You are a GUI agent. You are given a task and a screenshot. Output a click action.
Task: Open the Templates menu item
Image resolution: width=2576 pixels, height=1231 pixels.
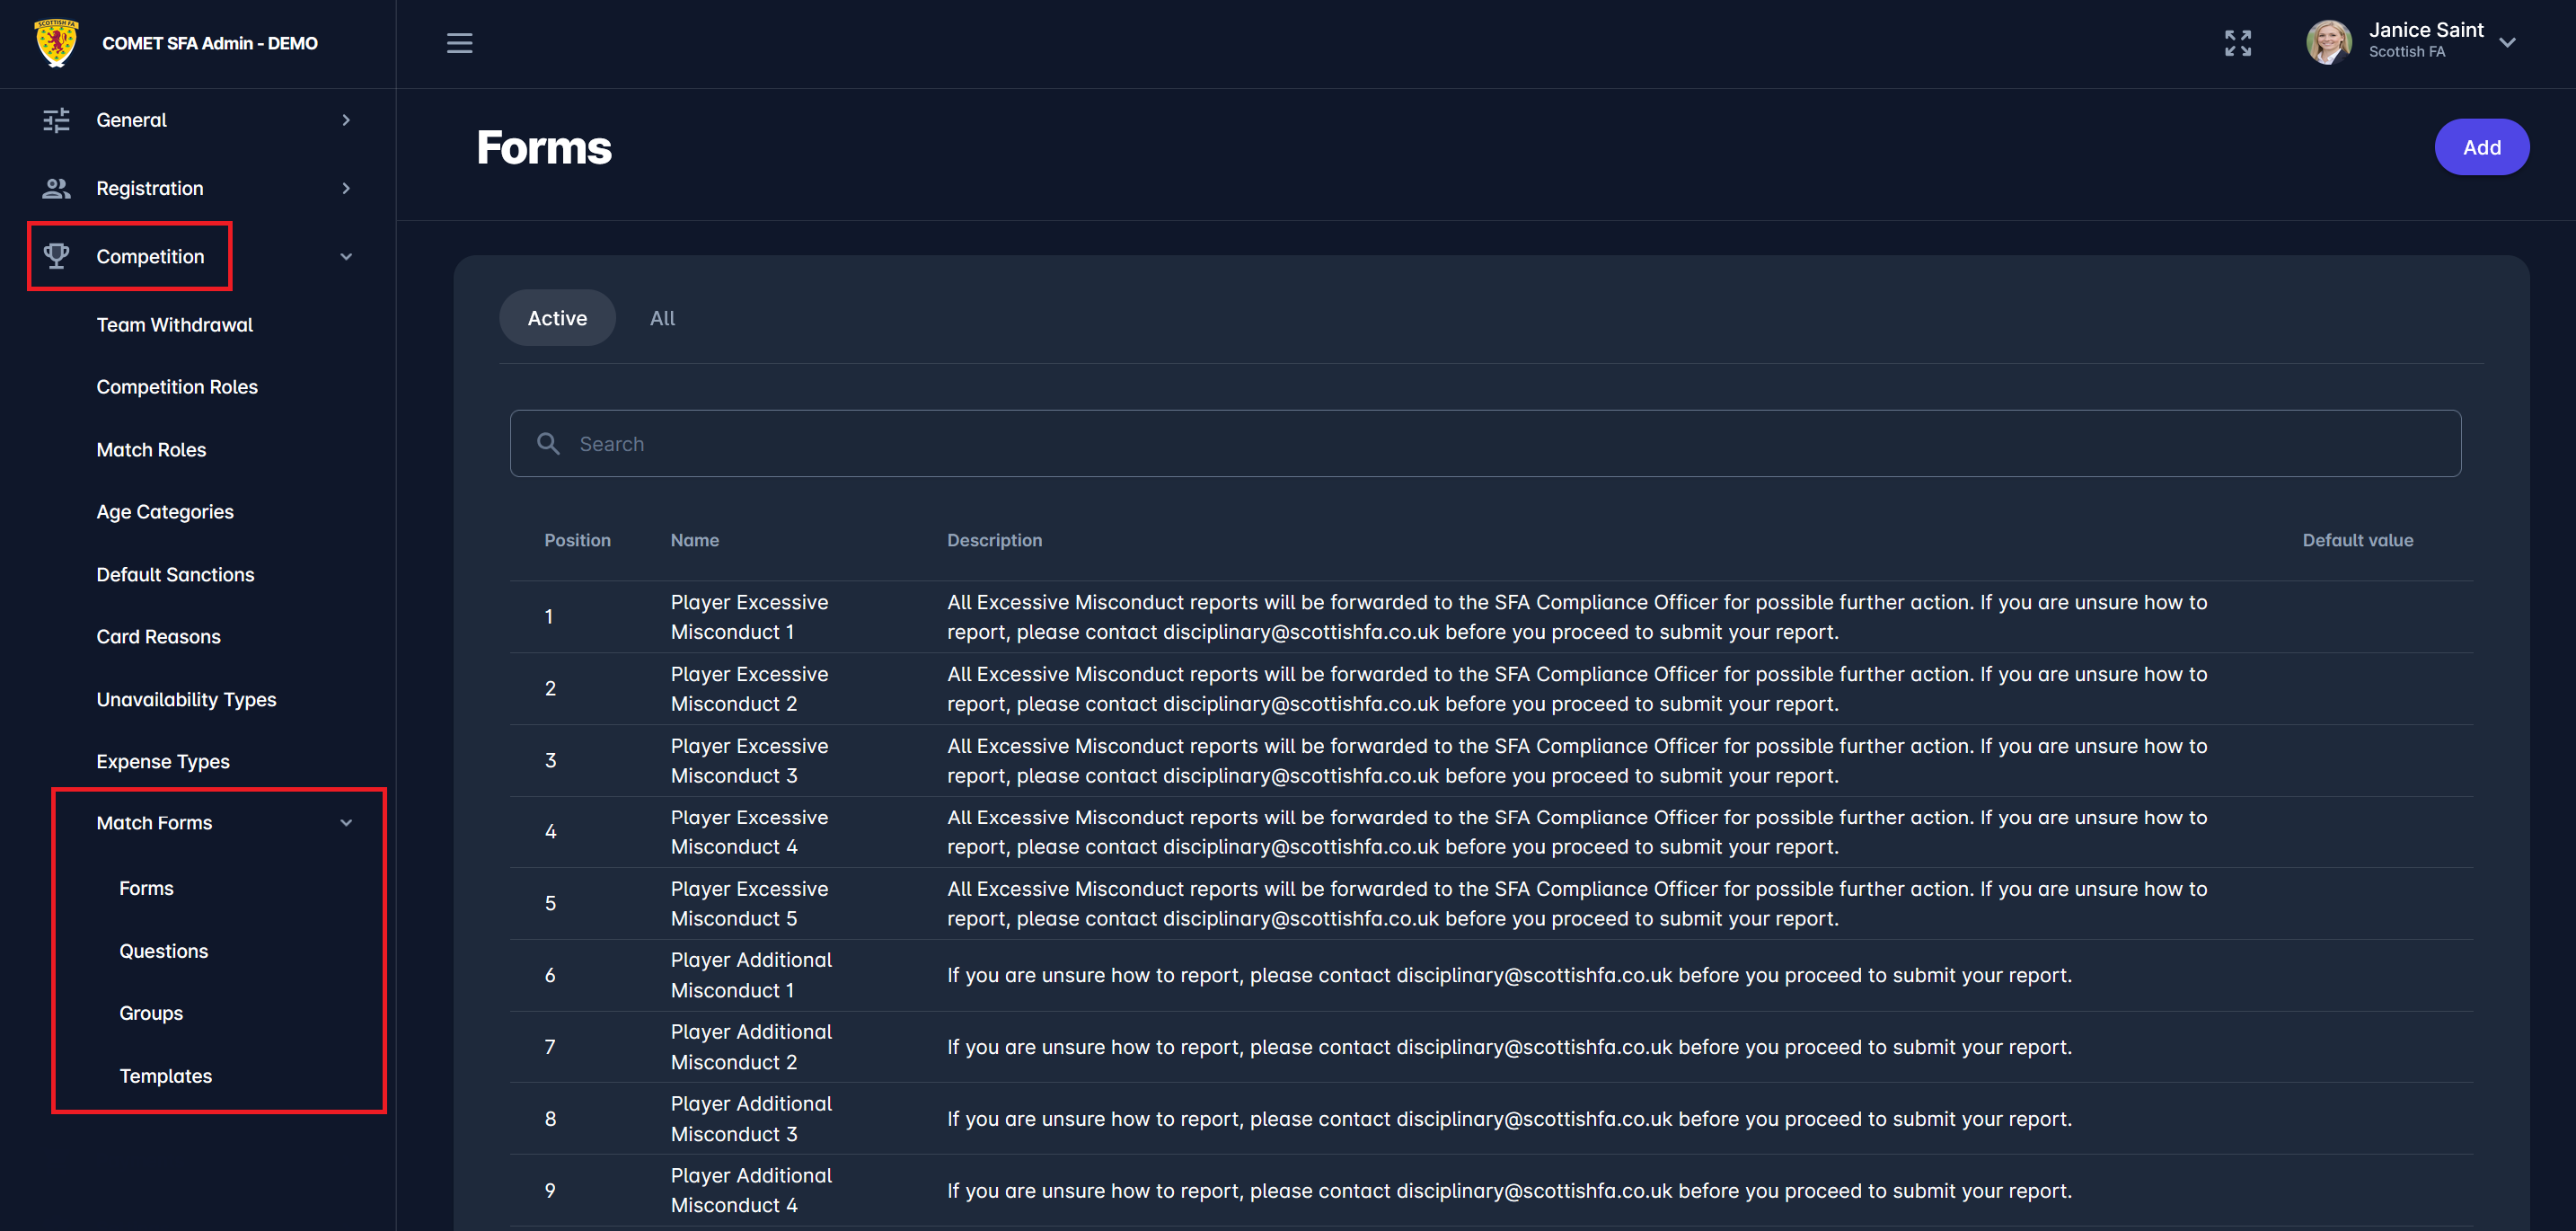pos(166,1076)
